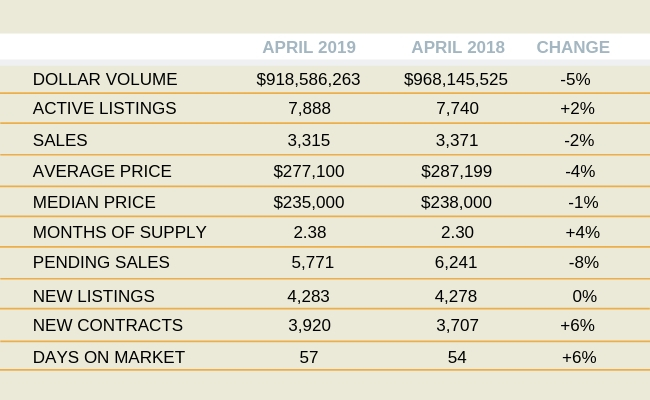Select the DOLLAR VOLUME row label

pyautogui.click(x=105, y=79)
